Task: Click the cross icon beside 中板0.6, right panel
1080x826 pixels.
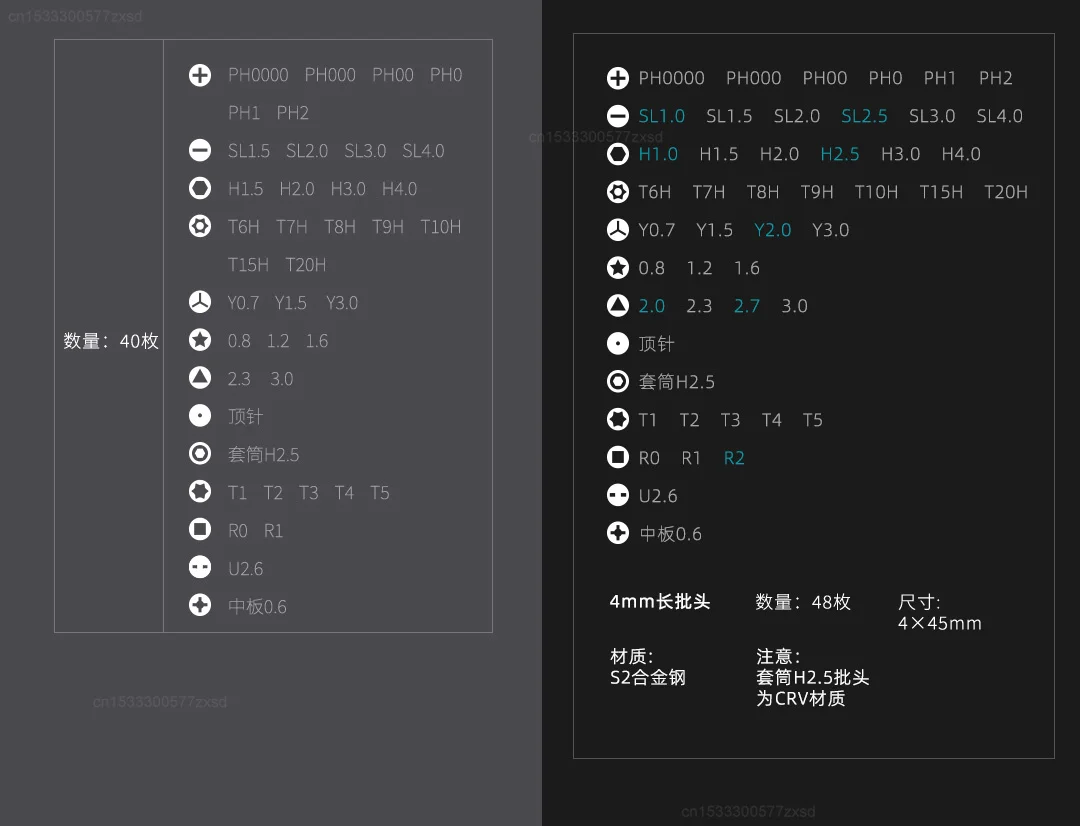Action: pyautogui.click(x=618, y=533)
